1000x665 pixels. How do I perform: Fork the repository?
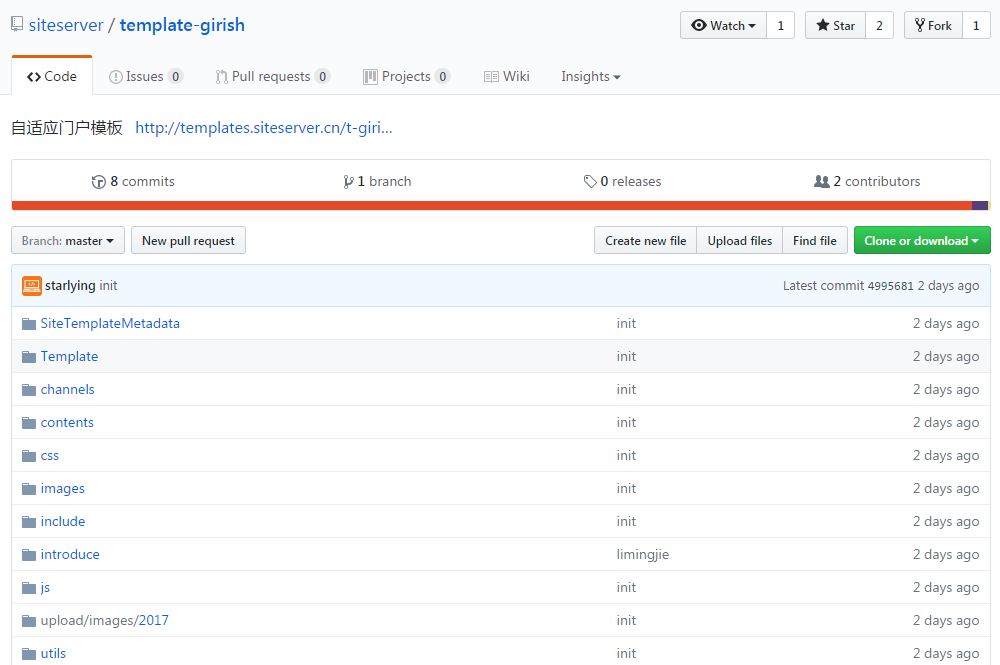932,26
